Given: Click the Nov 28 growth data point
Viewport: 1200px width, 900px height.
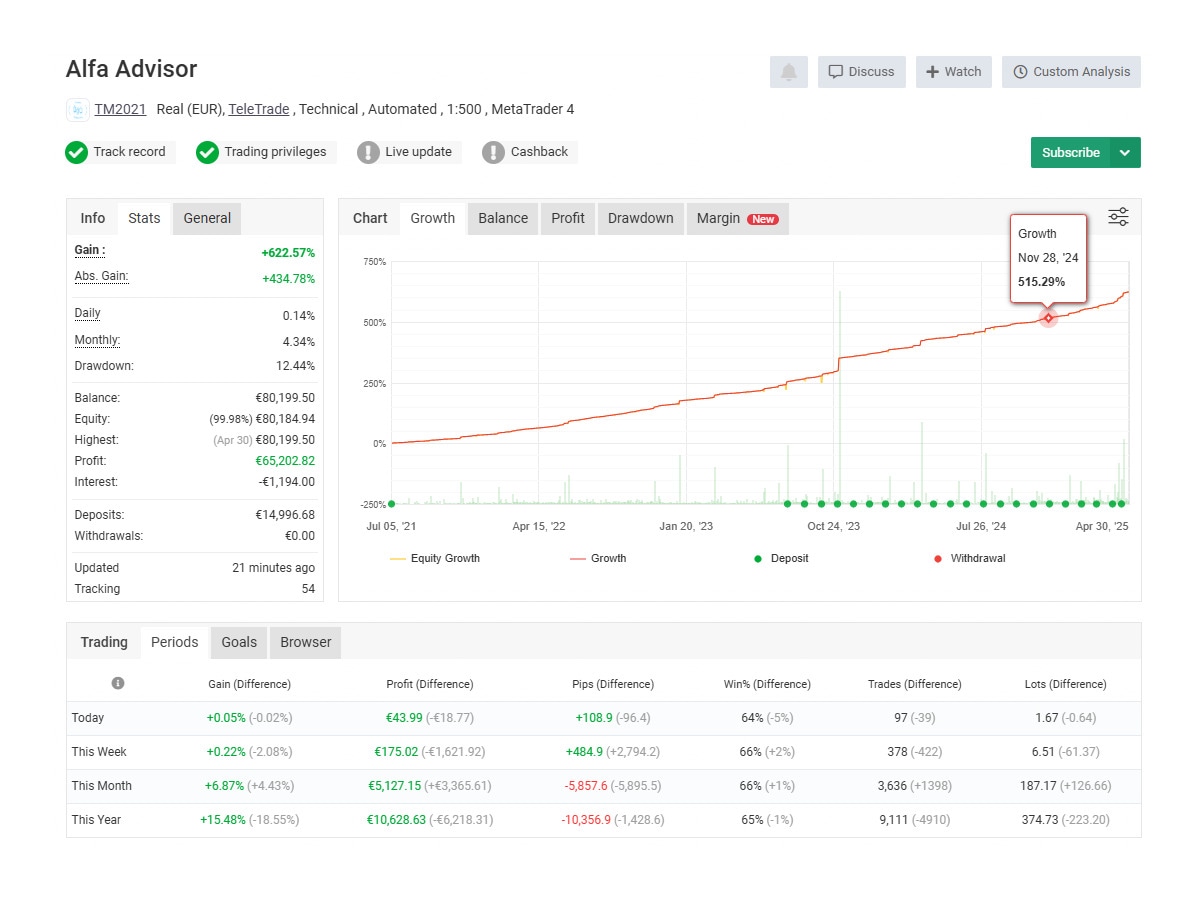Looking at the screenshot, I should pyautogui.click(x=1048, y=318).
